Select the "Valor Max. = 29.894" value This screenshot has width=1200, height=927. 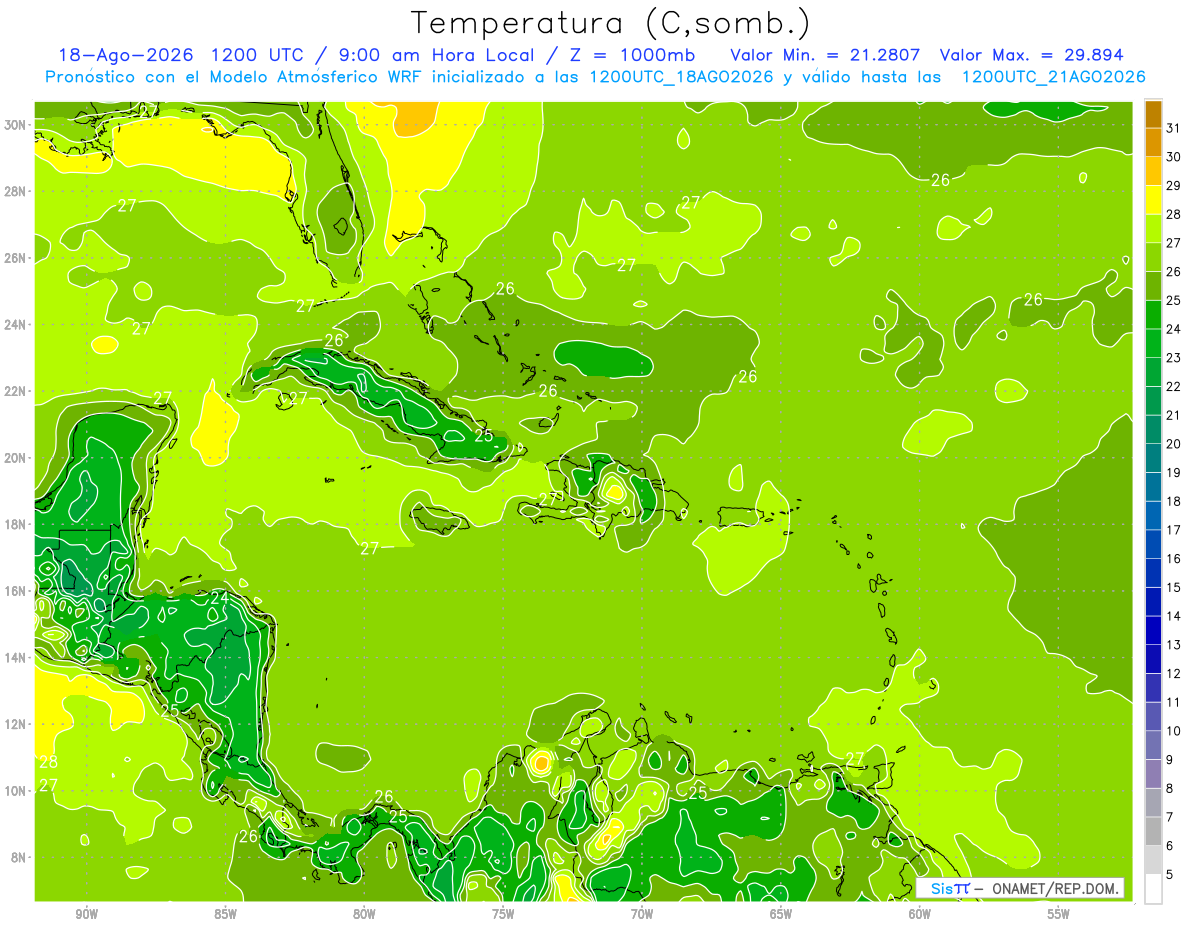(1031, 55)
